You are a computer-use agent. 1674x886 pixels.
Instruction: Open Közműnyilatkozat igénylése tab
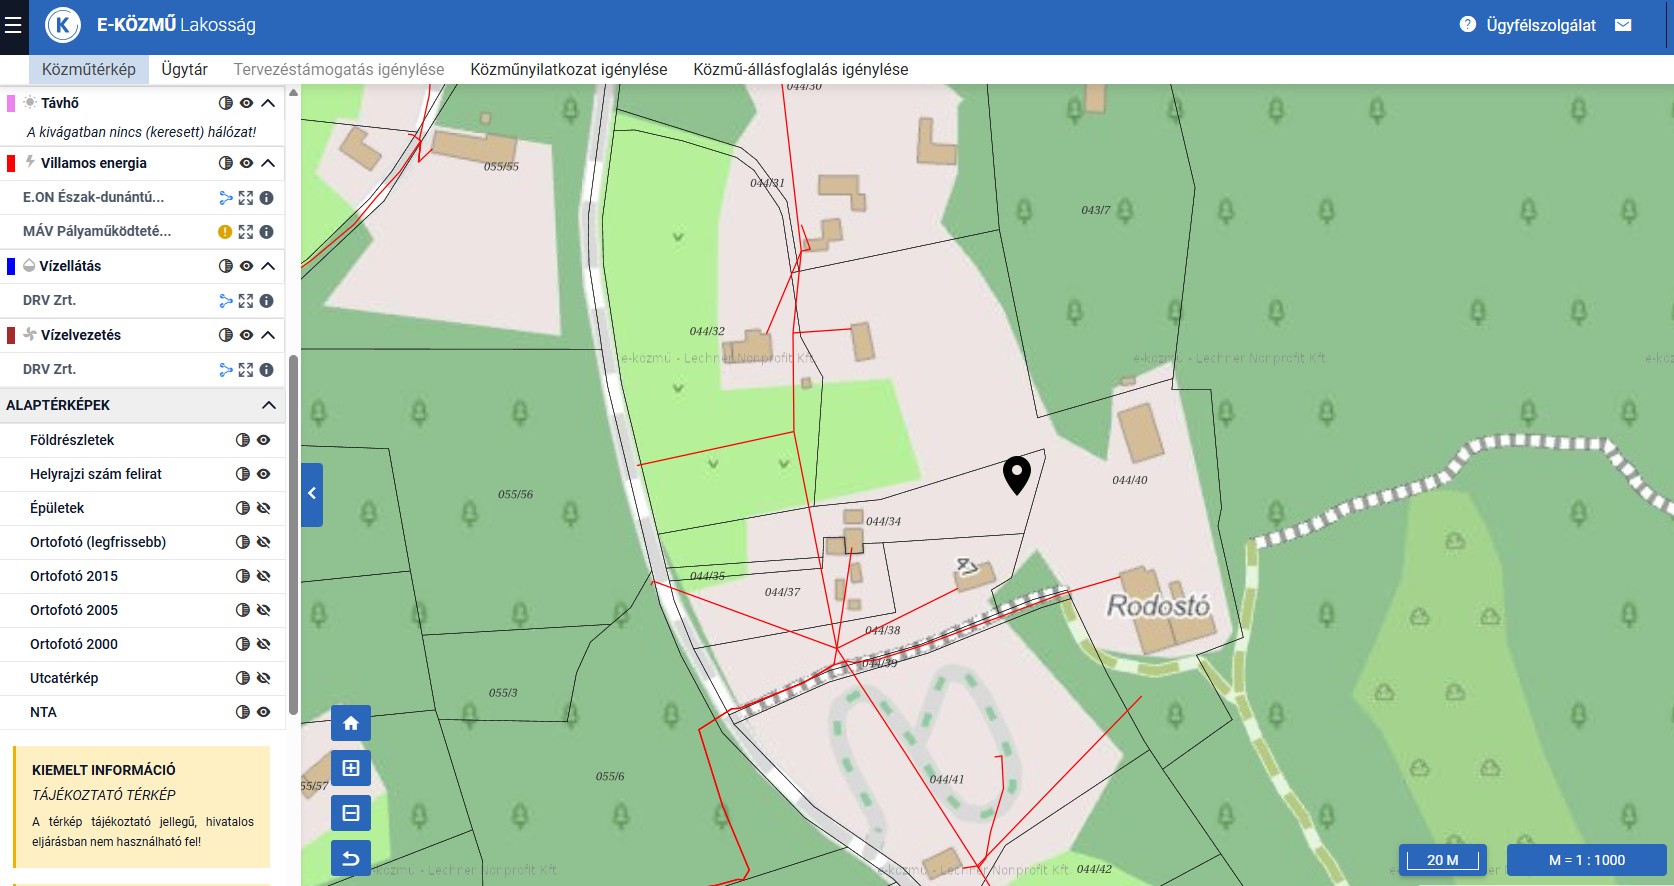click(569, 69)
